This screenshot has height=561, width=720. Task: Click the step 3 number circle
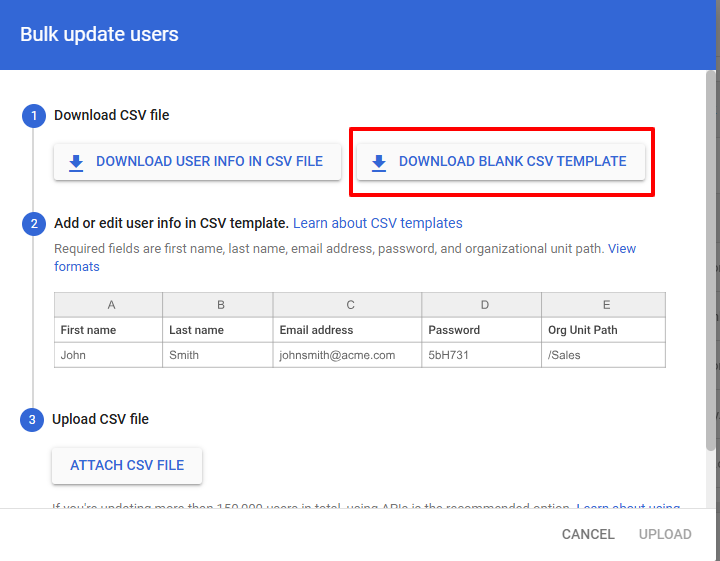pyautogui.click(x=33, y=420)
